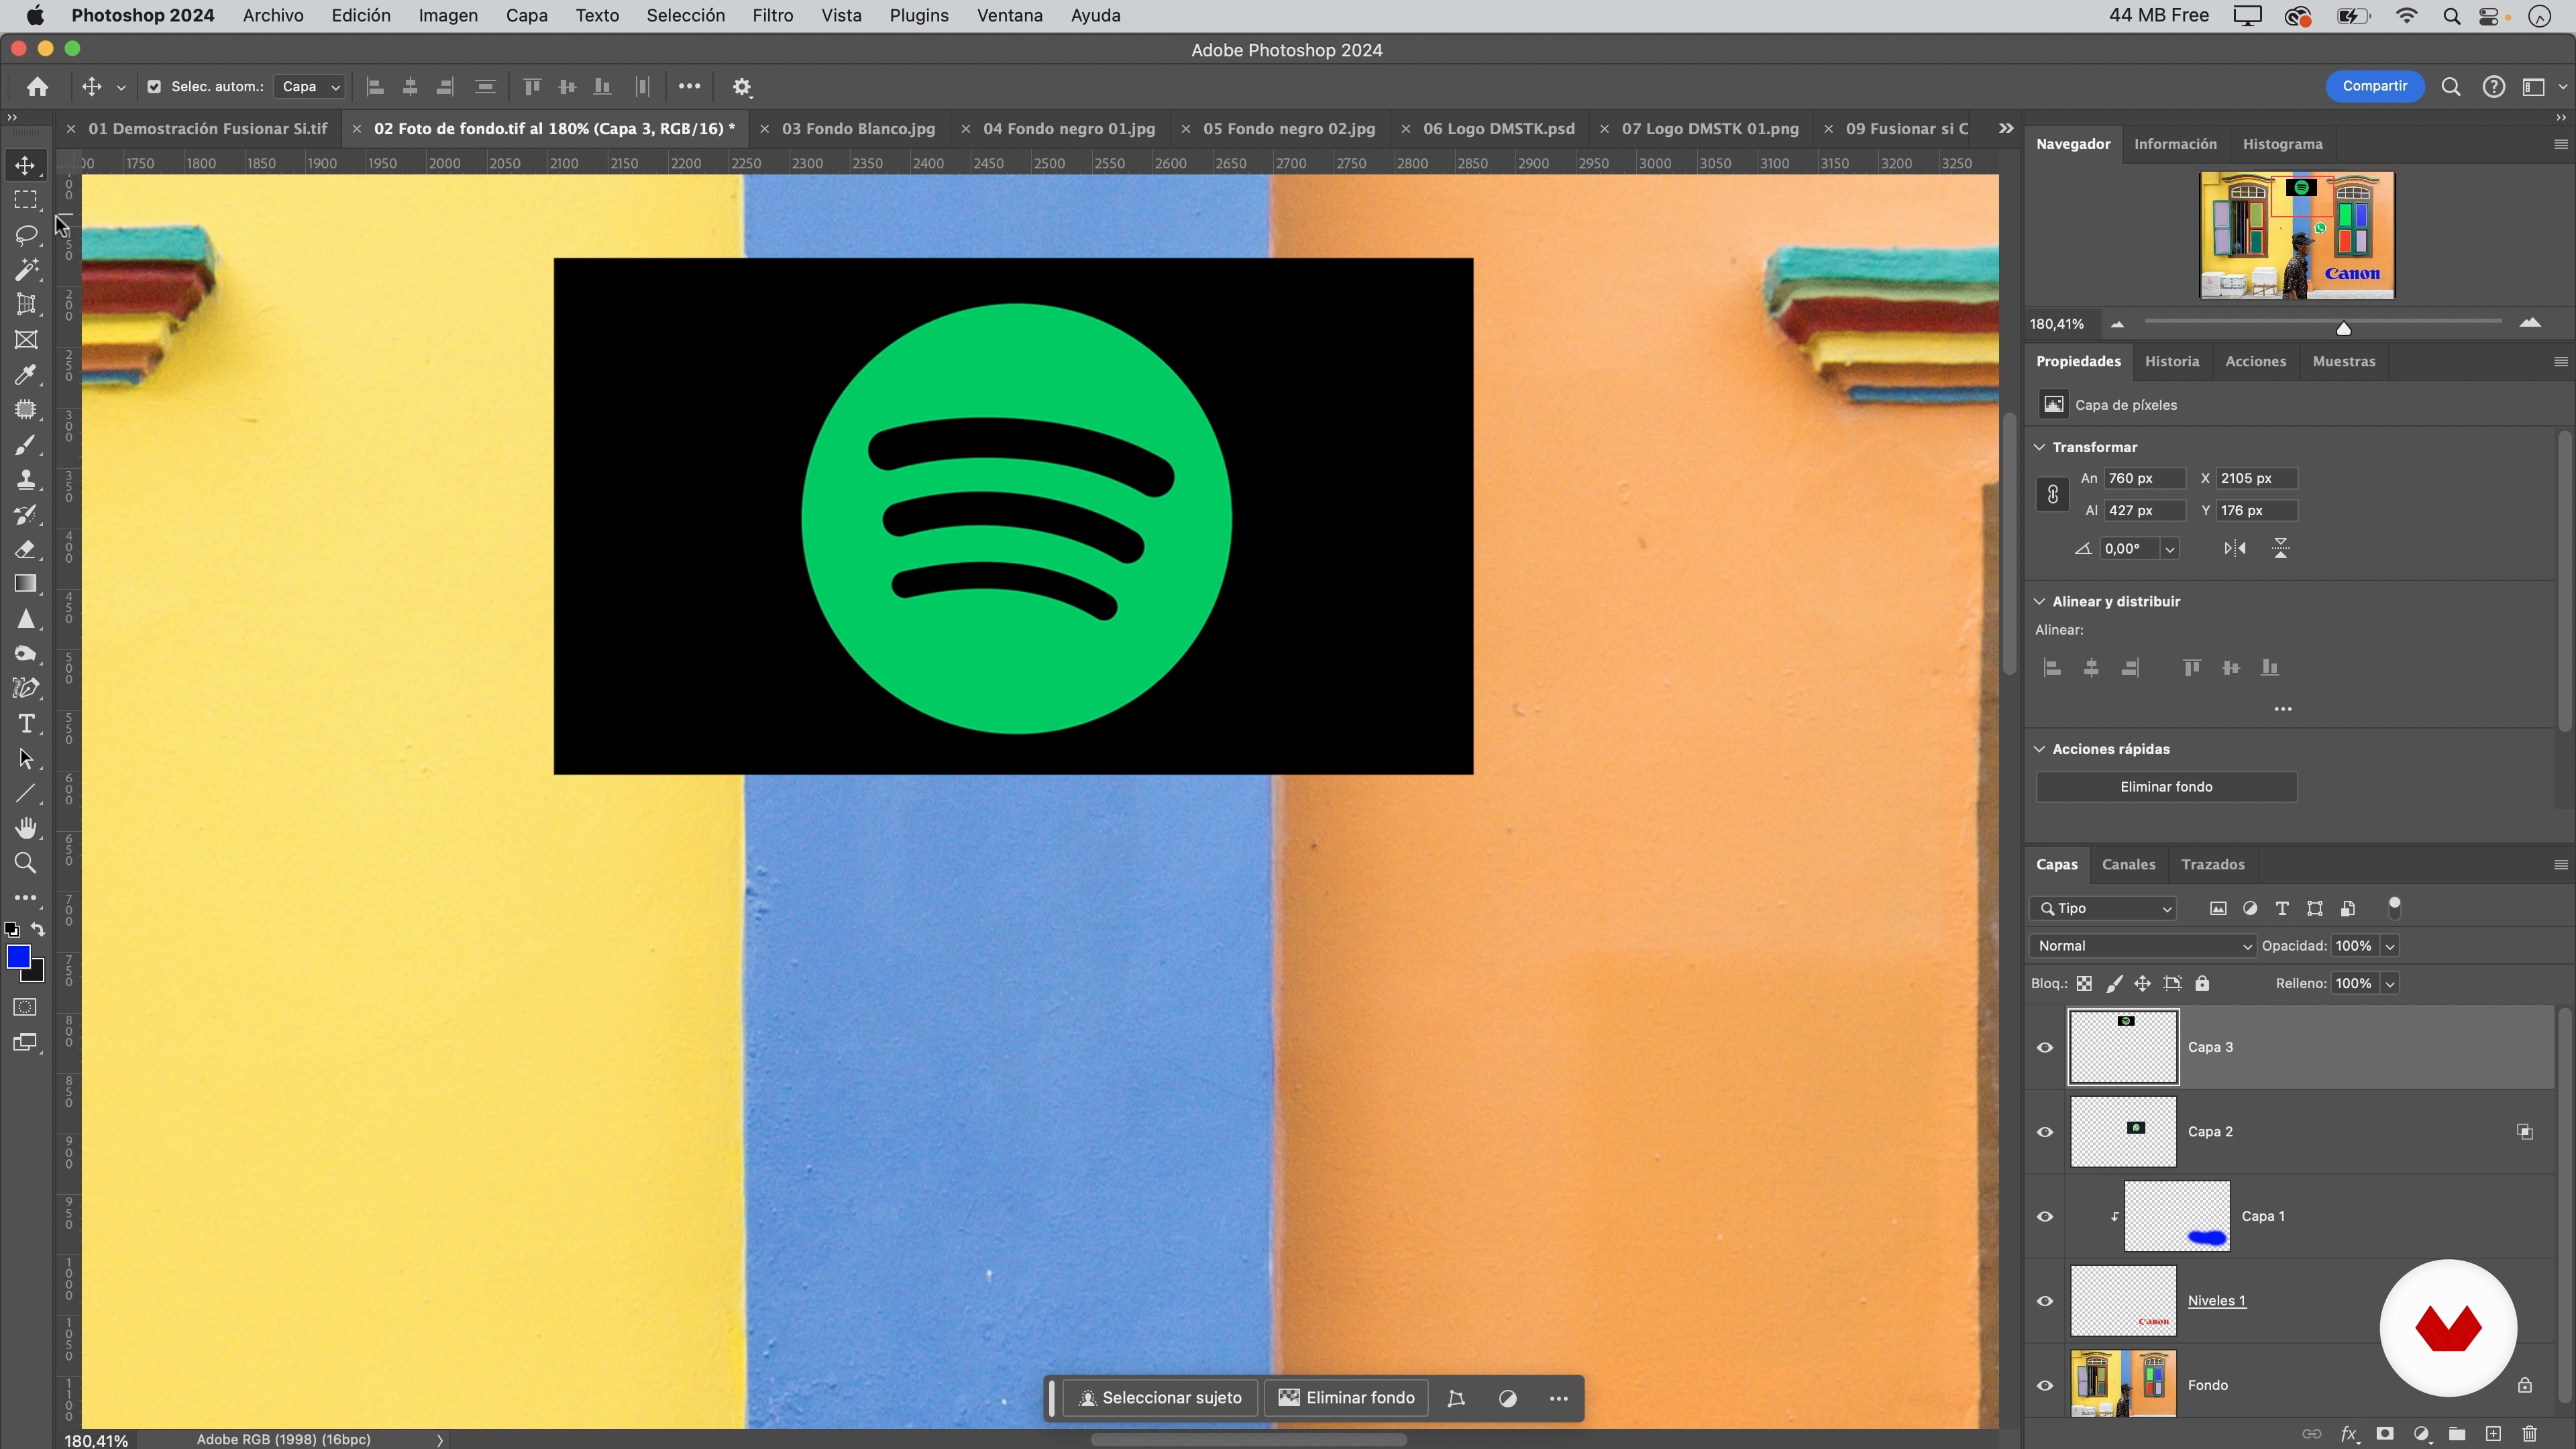Delete the selected layer
The width and height of the screenshot is (2576, 1449).
[x=2529, y=1434]
